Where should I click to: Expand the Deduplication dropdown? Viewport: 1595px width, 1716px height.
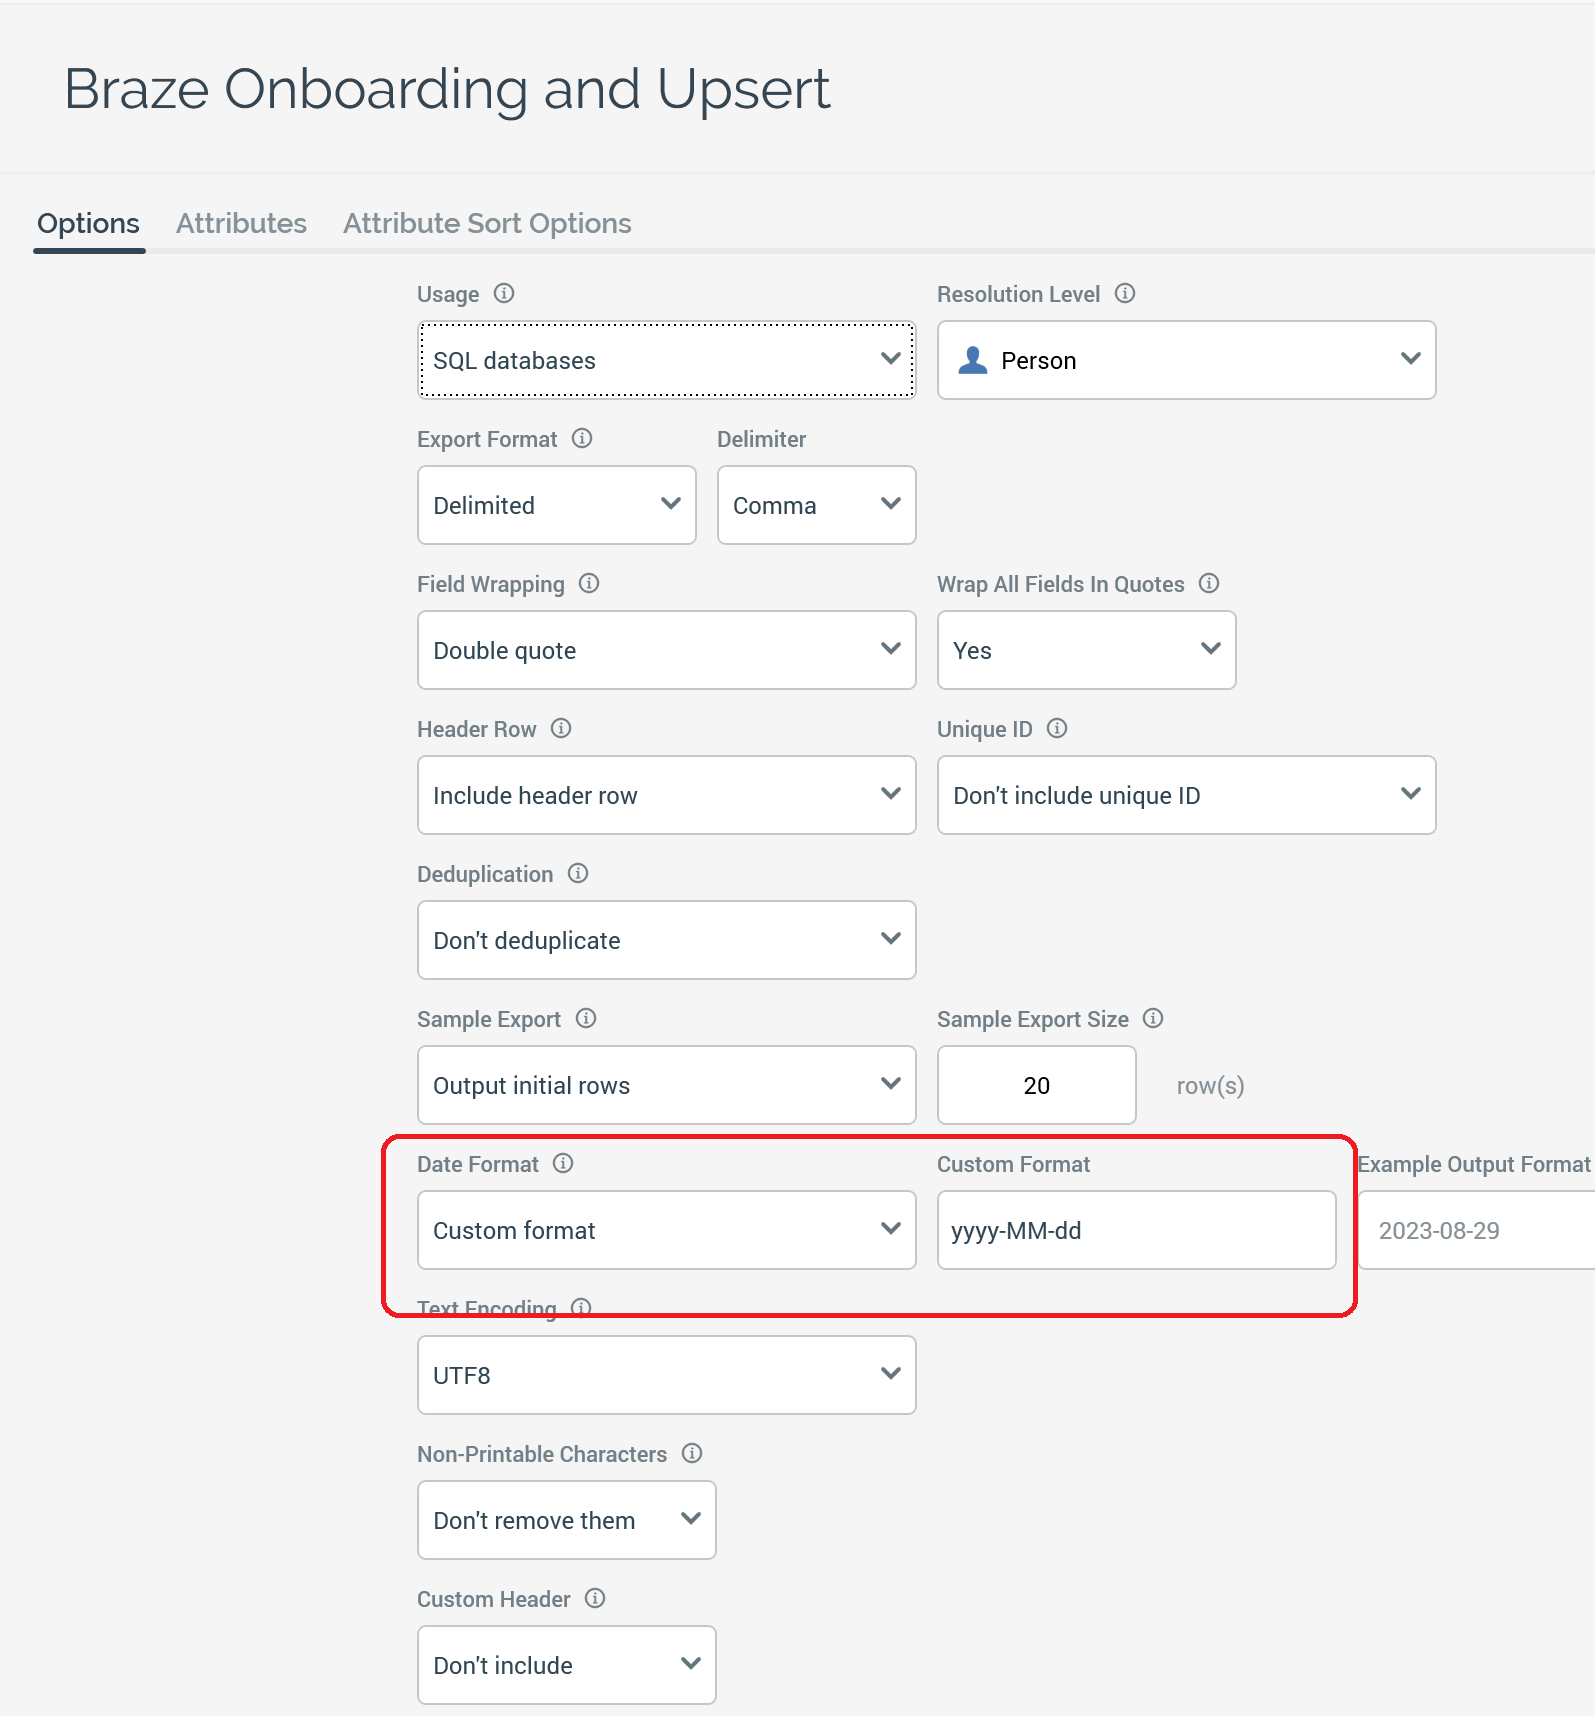tap(666, 940)
